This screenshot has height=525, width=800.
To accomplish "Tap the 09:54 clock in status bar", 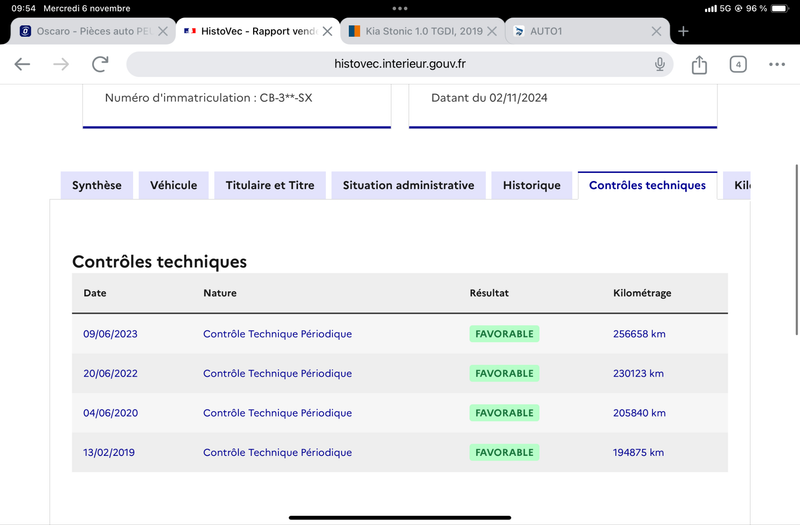I will (x=23, y=8).
